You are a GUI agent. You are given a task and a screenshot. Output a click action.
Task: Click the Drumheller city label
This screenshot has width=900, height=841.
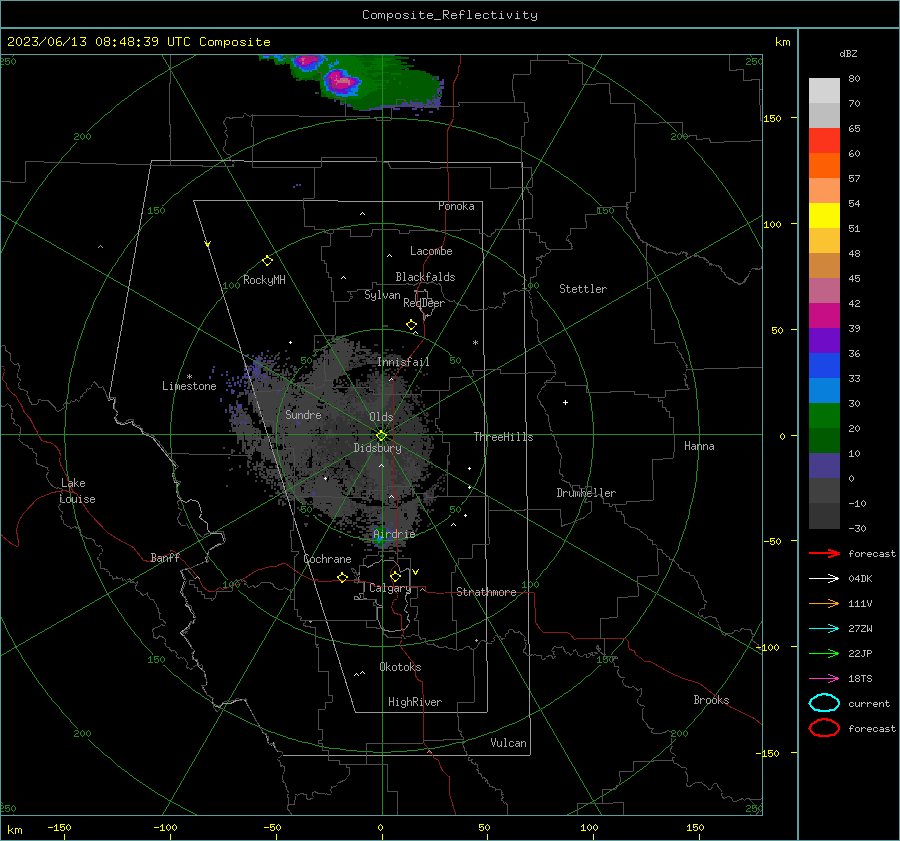pos(586,493)
